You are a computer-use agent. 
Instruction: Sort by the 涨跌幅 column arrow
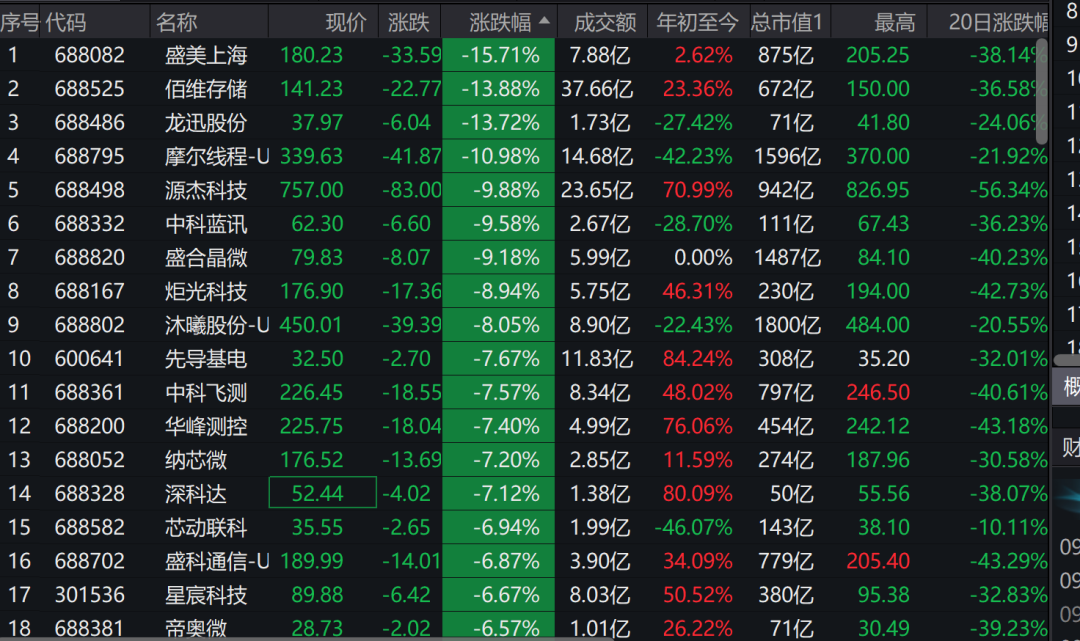coord(545,21)
